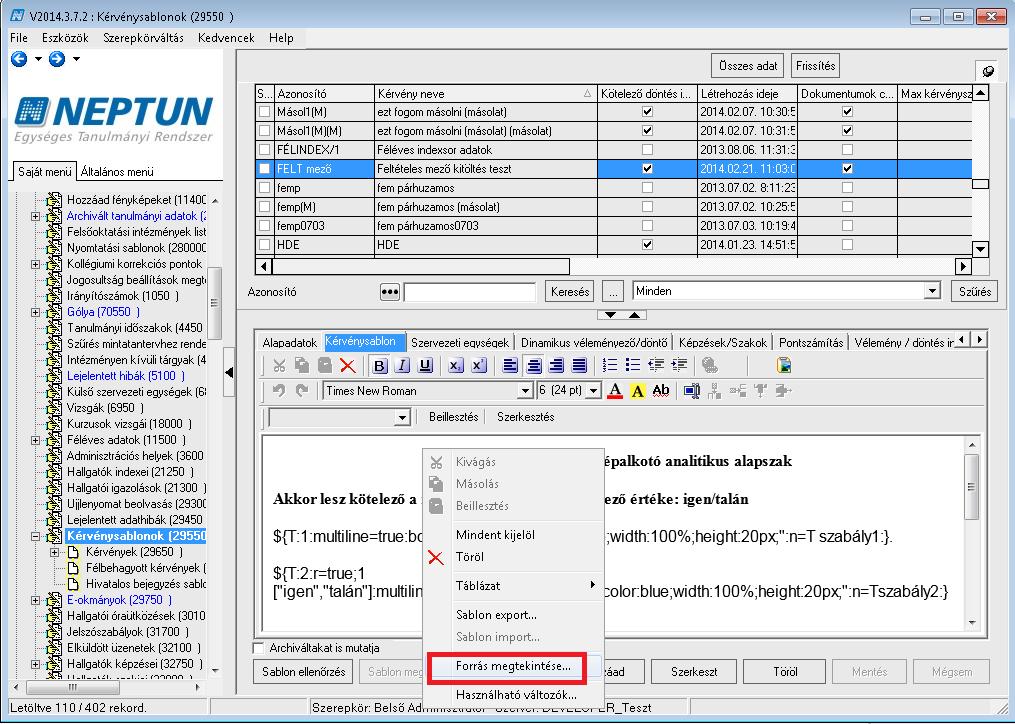
Task: Click the three-dots icon beside Azonosító
Action: (390, 292)
